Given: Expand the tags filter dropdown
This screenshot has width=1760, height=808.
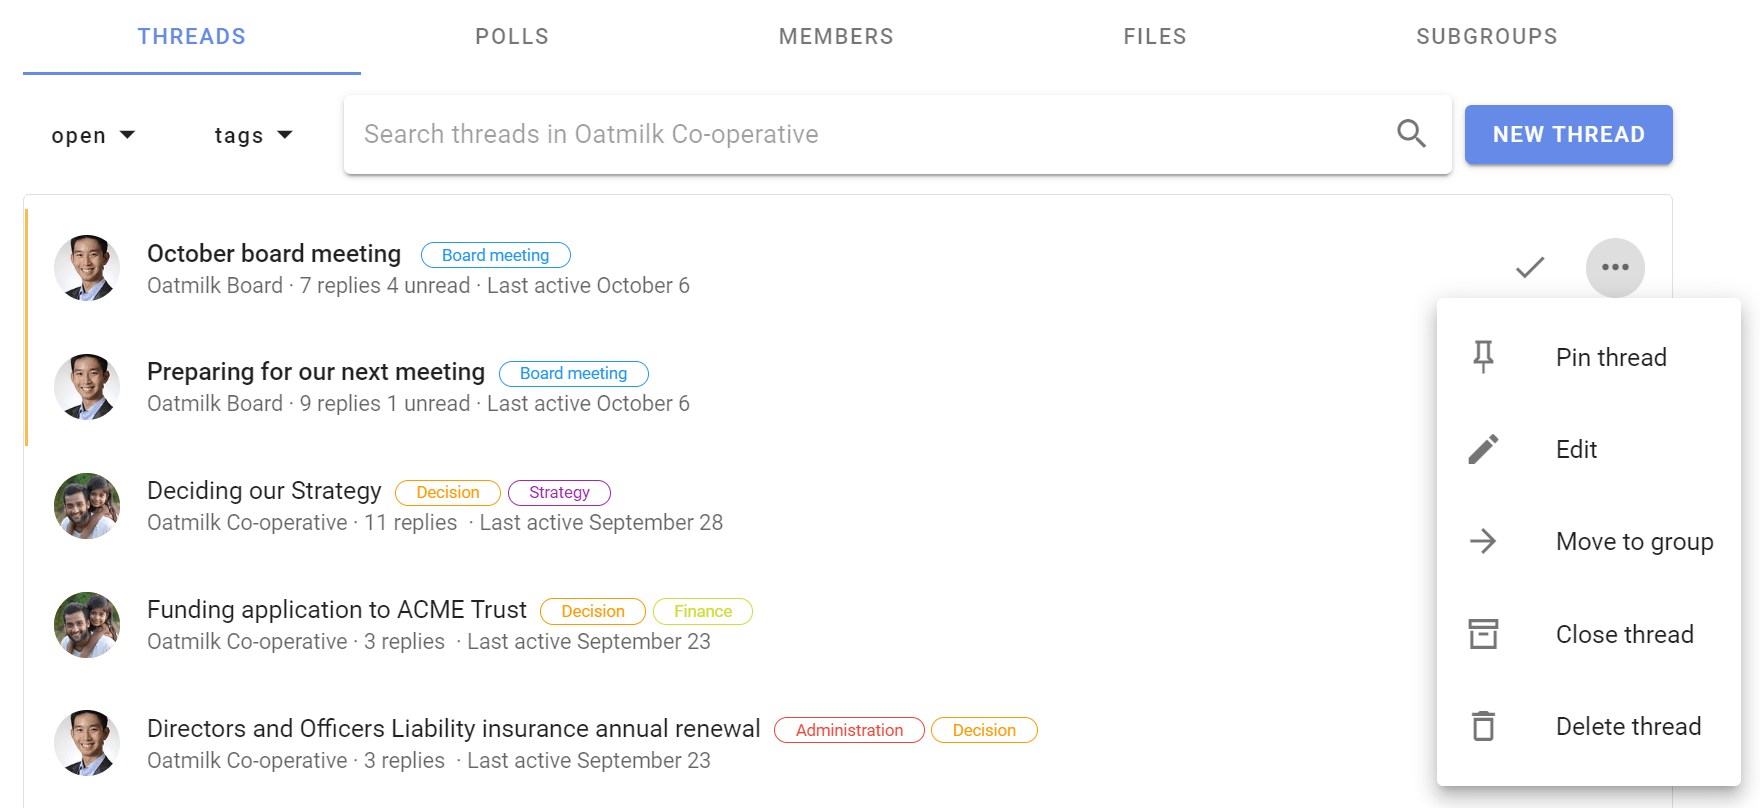Looking at the screenshot, I should 253,135.
